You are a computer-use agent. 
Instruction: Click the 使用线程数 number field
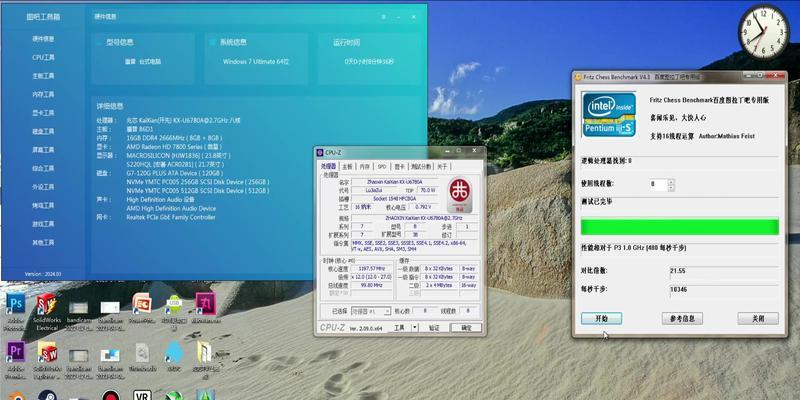point(659,185)
